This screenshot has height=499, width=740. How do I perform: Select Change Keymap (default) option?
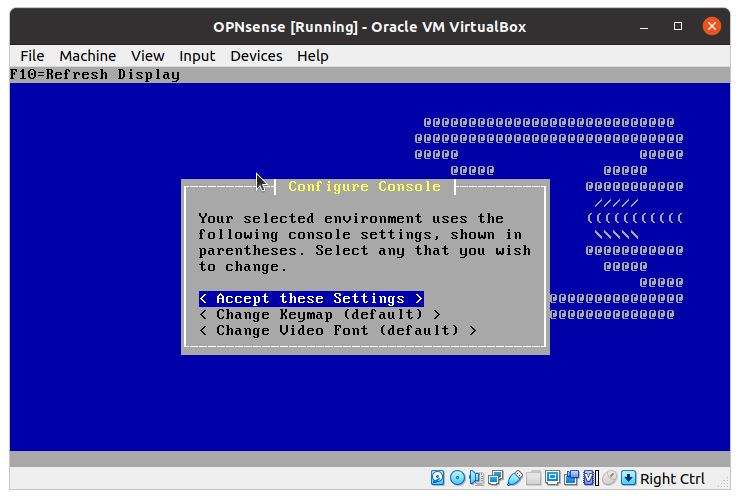(320, 314)
